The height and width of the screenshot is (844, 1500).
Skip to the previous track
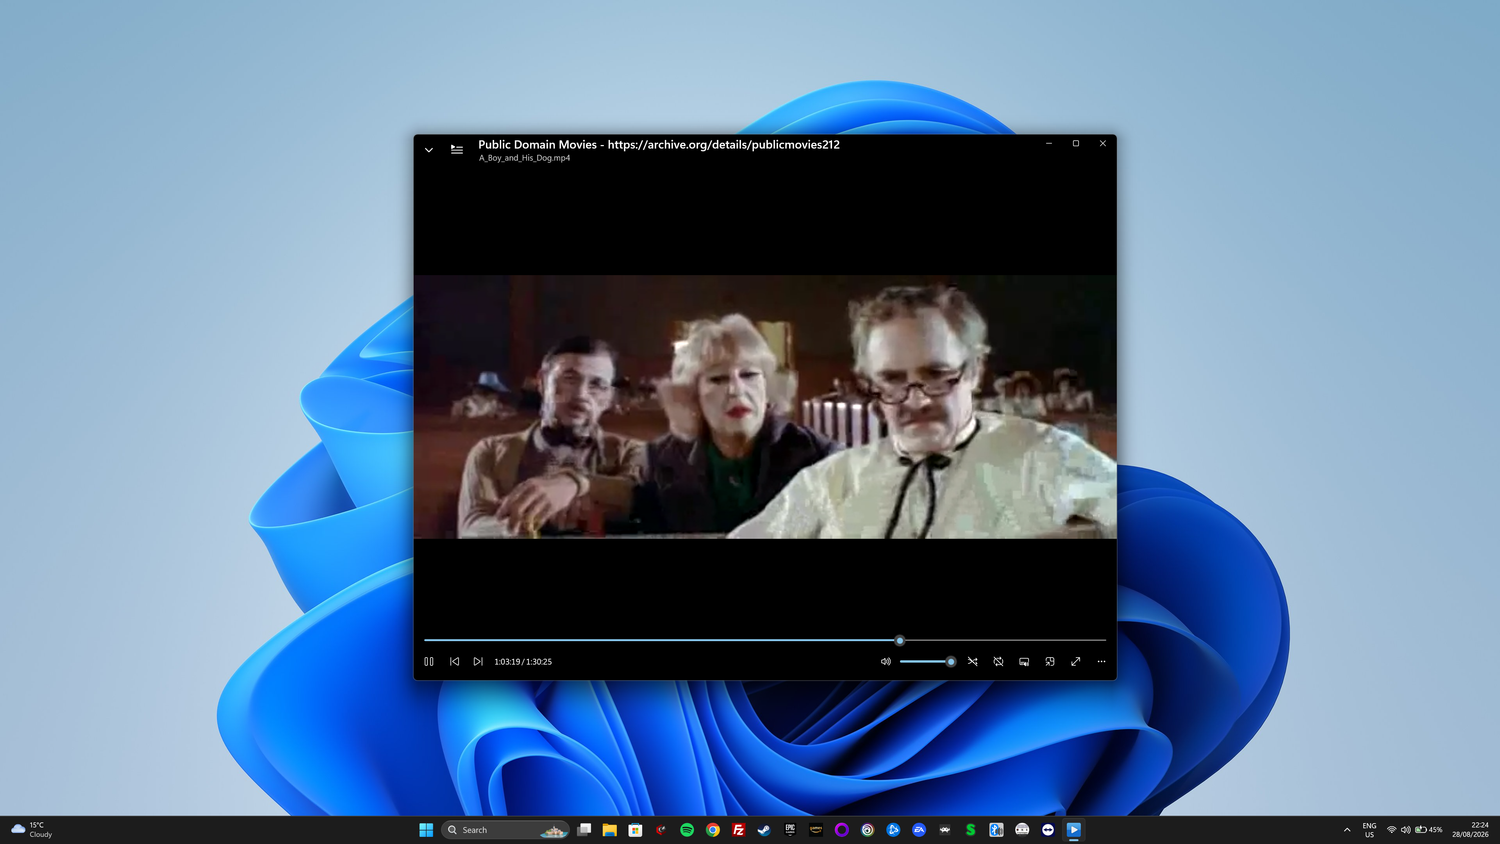click(x=454, y=661)
